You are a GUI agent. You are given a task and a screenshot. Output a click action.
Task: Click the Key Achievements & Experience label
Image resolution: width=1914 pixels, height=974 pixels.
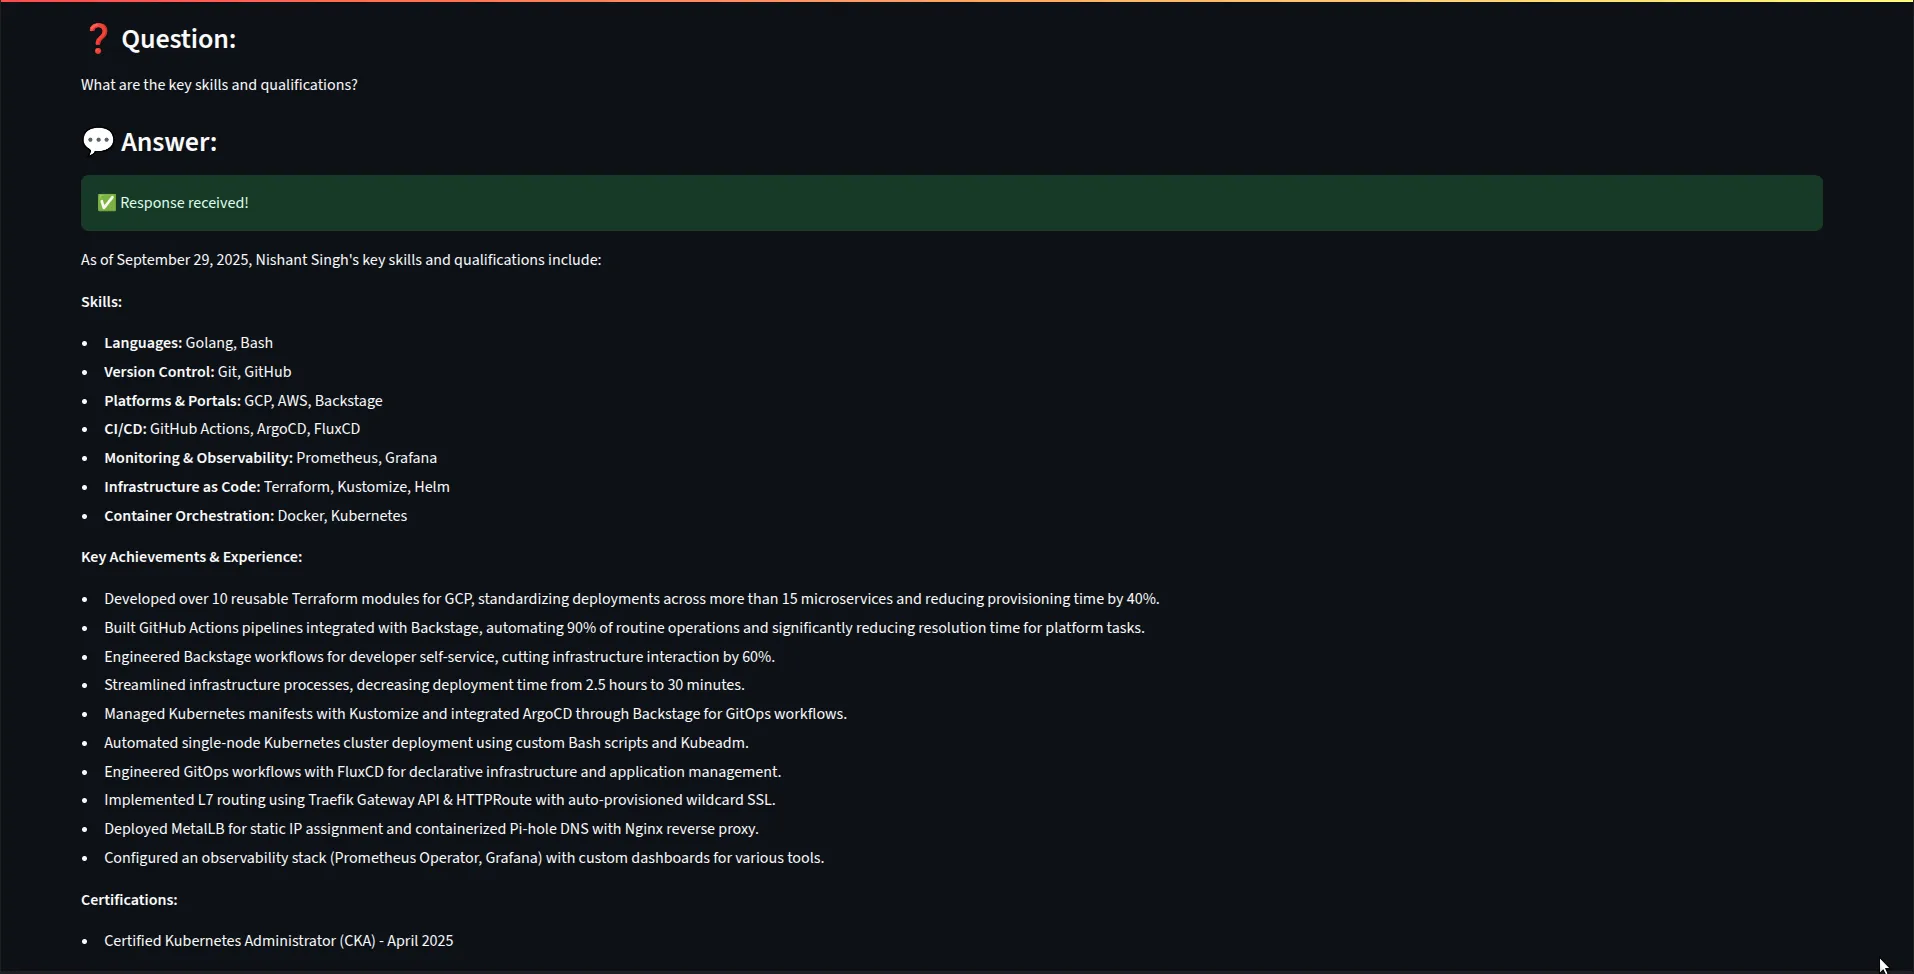[x=191, y=557]
